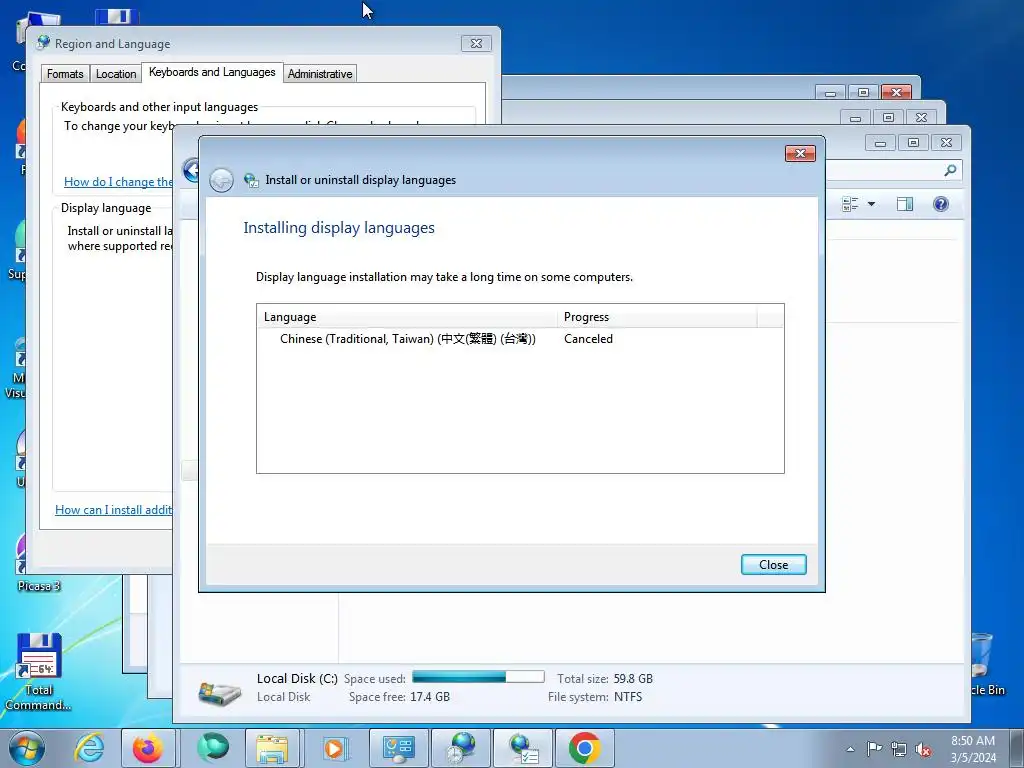
Task: Click the Canceled progress status text
Action: coord(588,339)
